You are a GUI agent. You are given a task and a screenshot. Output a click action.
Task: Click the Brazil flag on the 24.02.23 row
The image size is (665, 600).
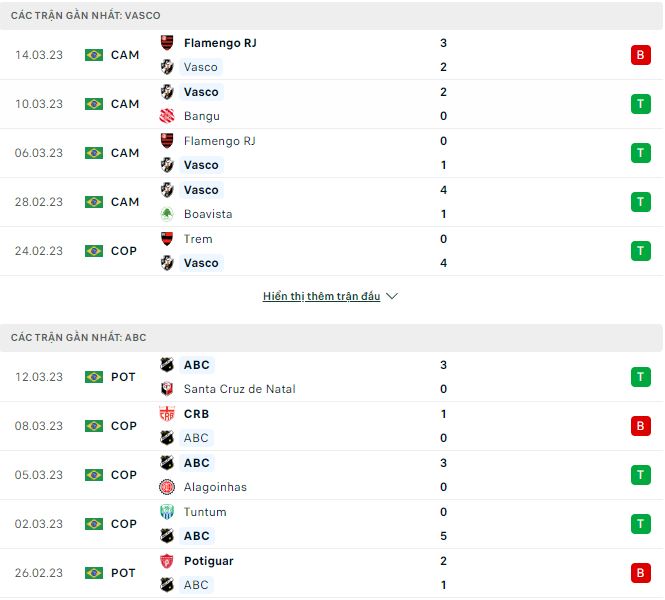(94, 251)
